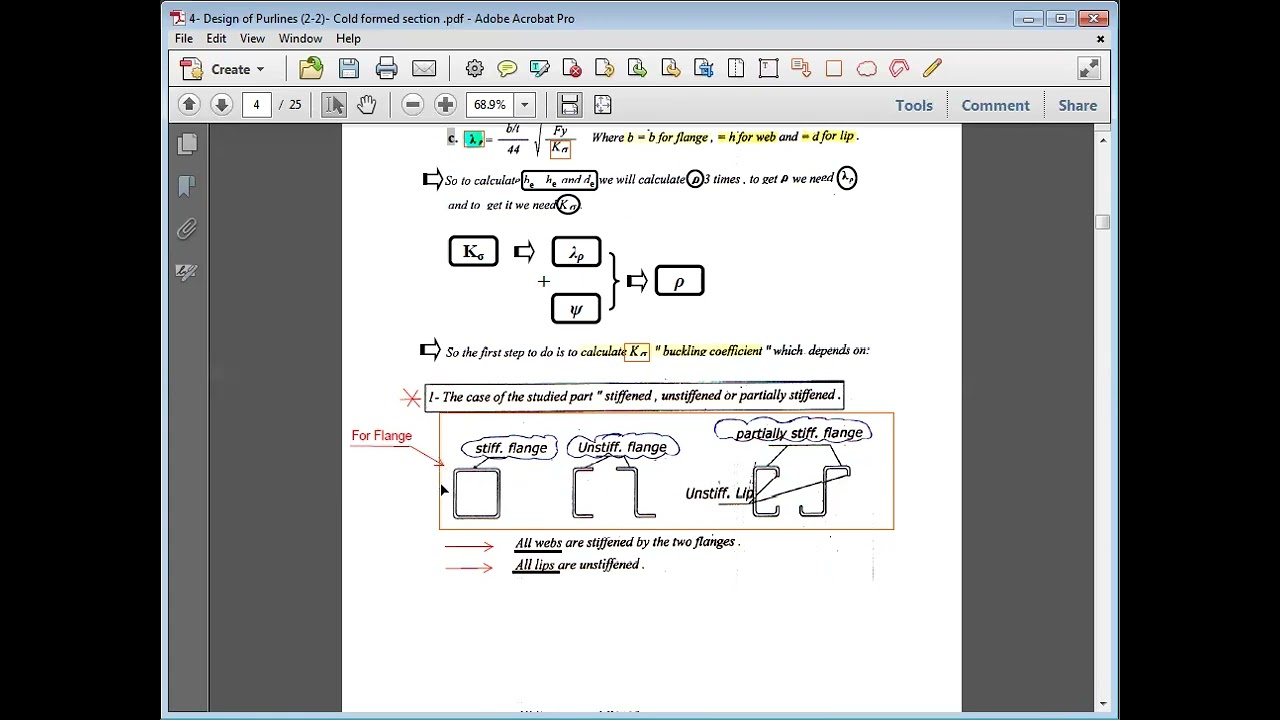This screenshot has height=720, width=1280.
Task: Save the file with the floppy icon
Action: click(x=348, y=69)
